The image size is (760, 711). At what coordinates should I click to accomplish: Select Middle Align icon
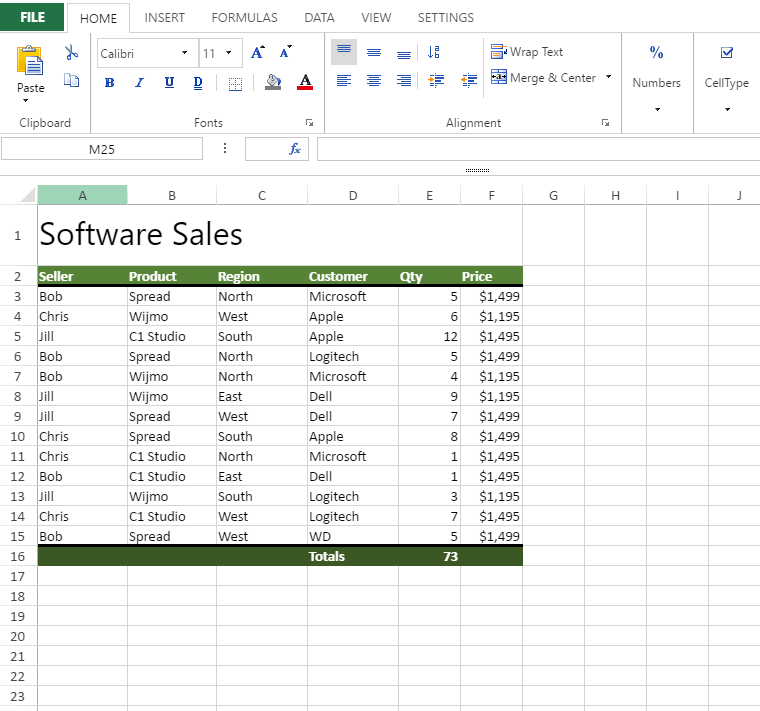point(374,52)
